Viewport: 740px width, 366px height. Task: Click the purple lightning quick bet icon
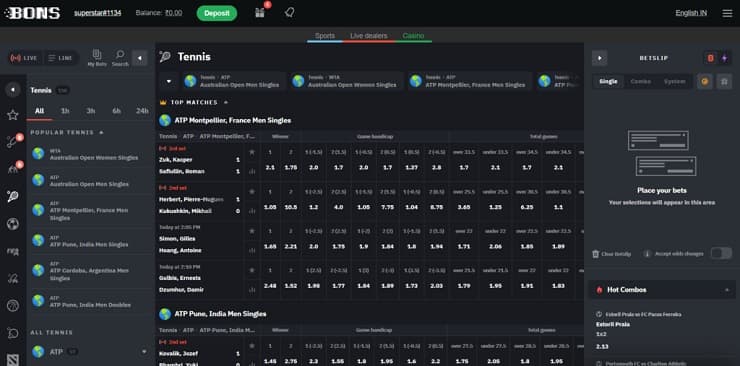pos(724,58)
